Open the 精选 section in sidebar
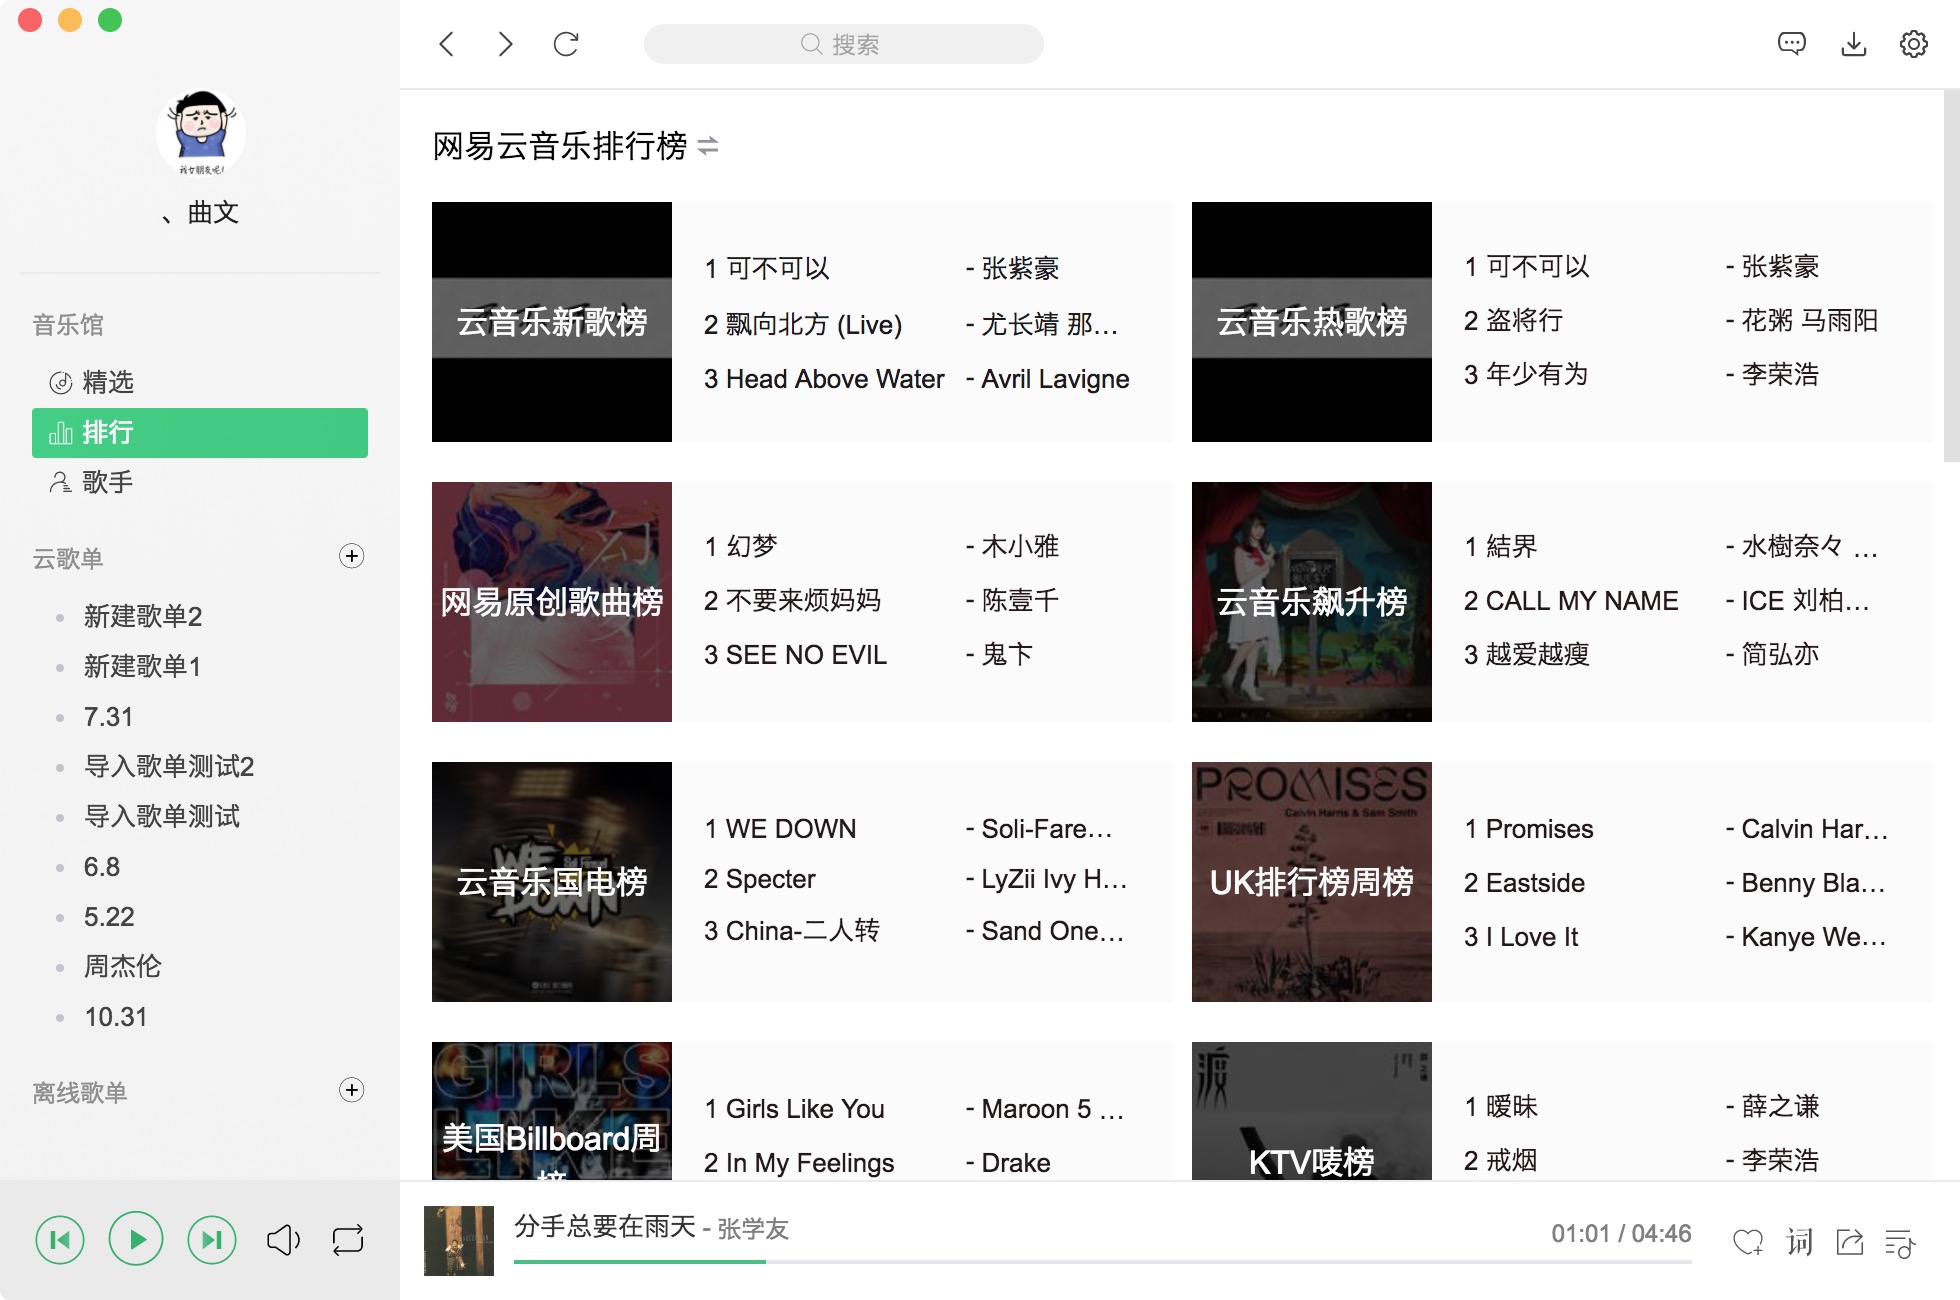 106,382
